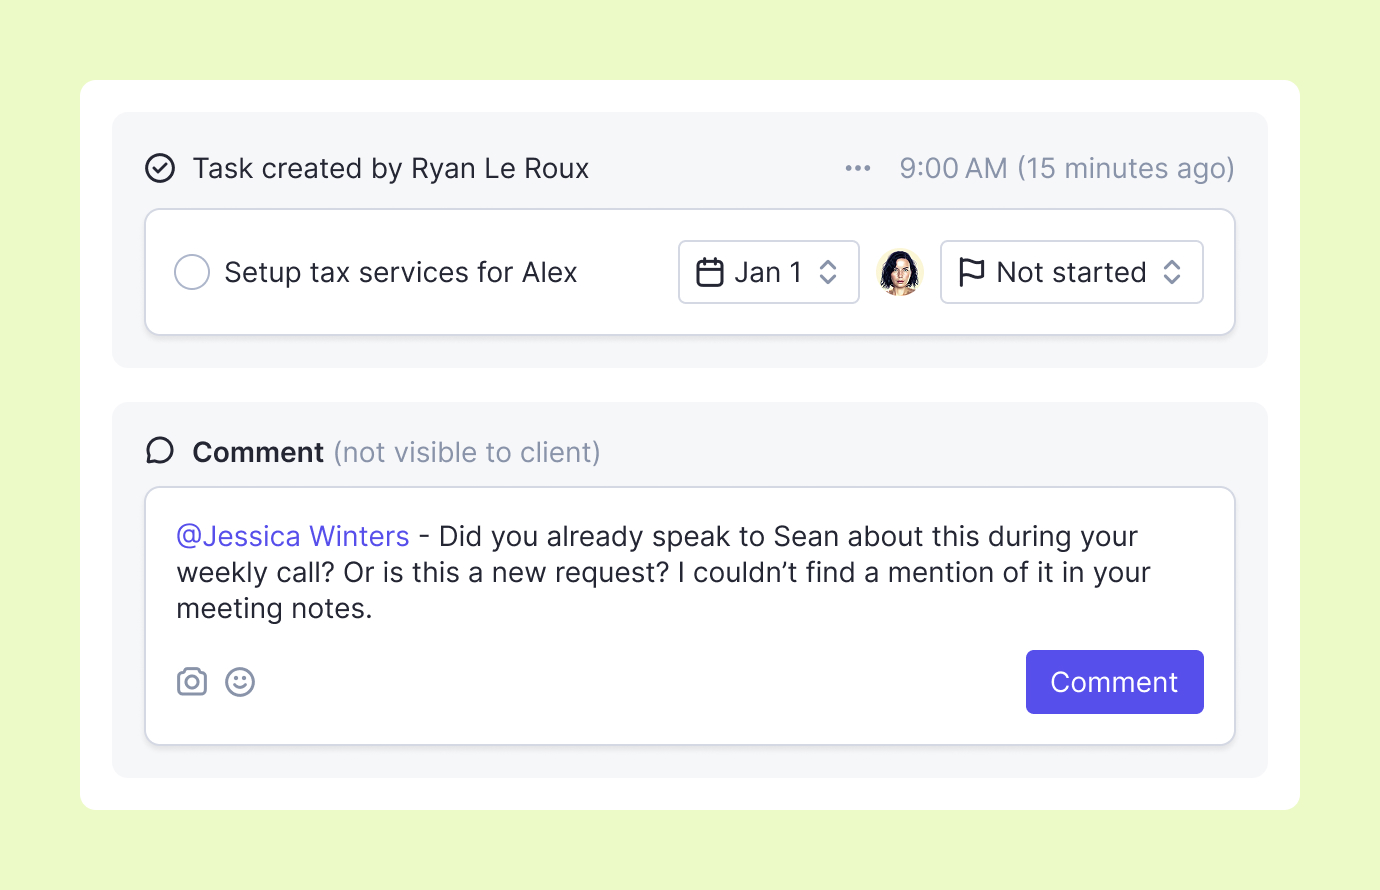Click the speech bubble comment icon
Image resolution: width=1380 pixels, height=890 pixels.
point(160,451)
